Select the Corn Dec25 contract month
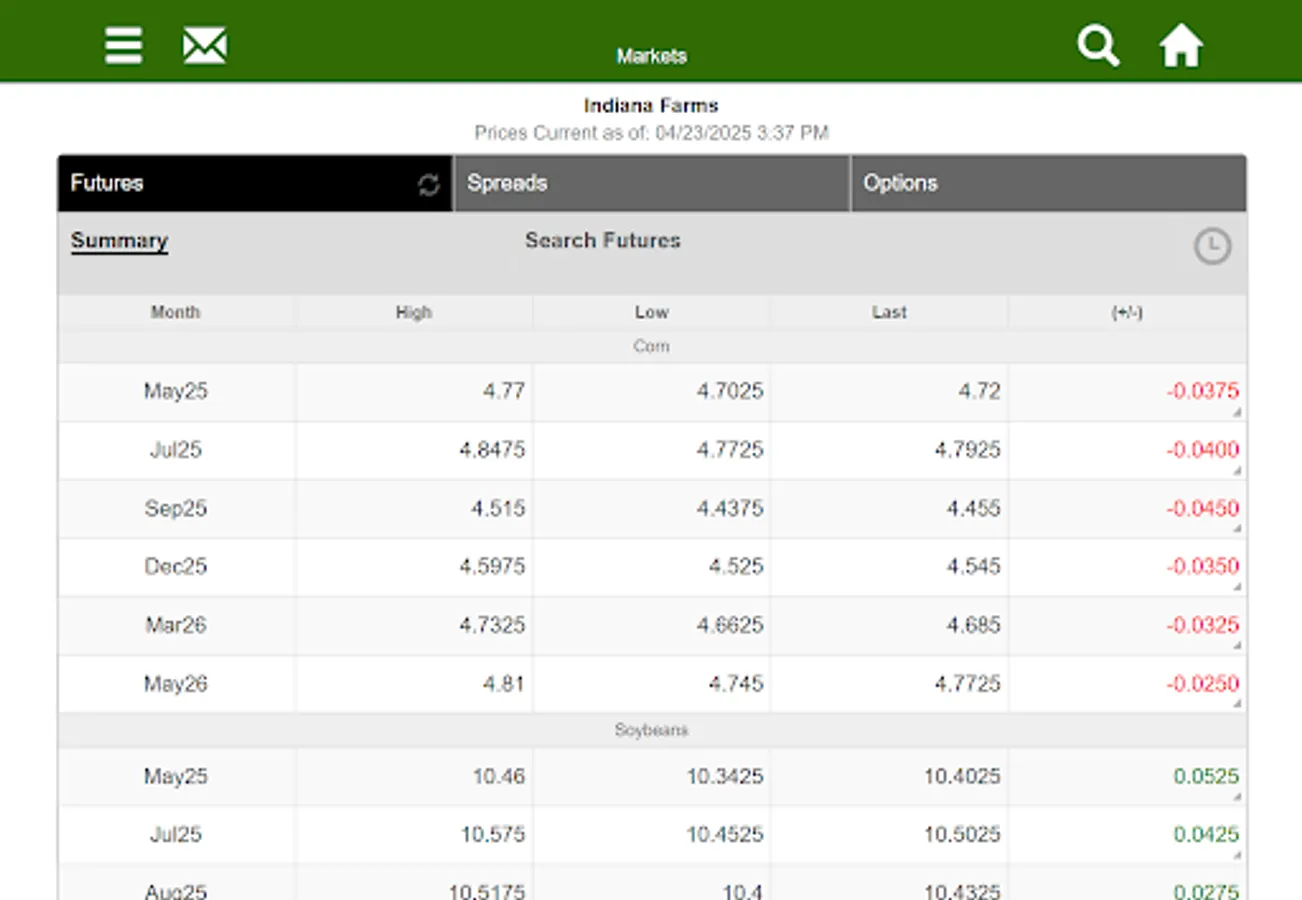This screenshot has width=1302, height=900. tap(175, 567)
